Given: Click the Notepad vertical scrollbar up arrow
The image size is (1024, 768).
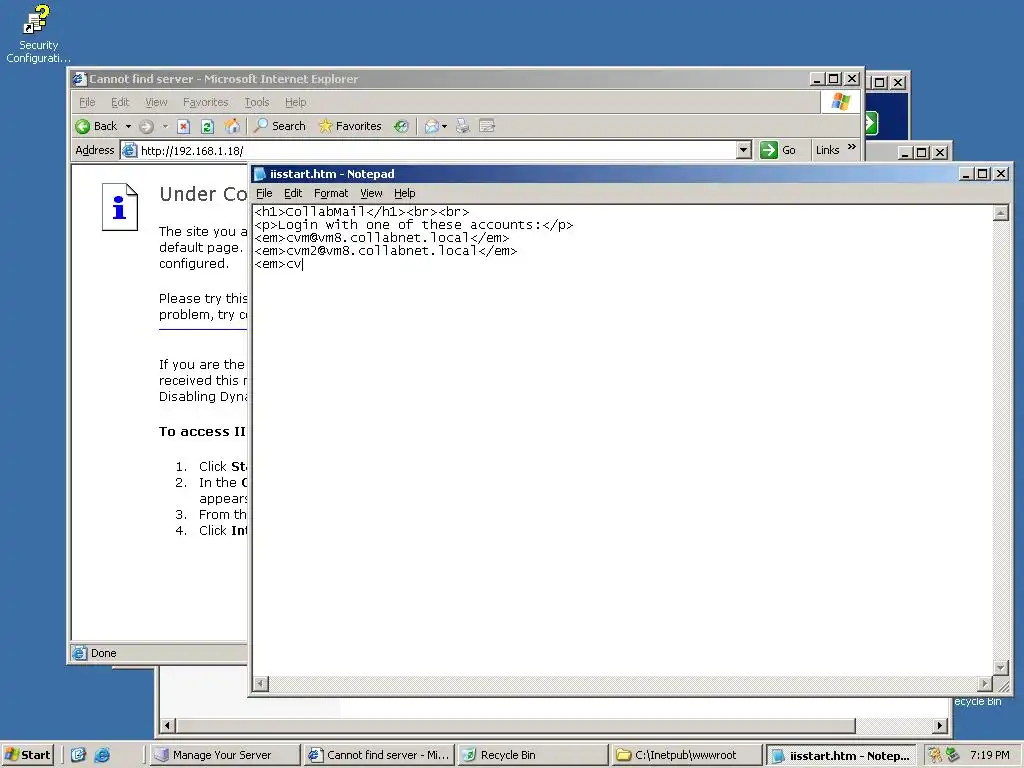Looking at the screenshot, I should (1000, 213).
